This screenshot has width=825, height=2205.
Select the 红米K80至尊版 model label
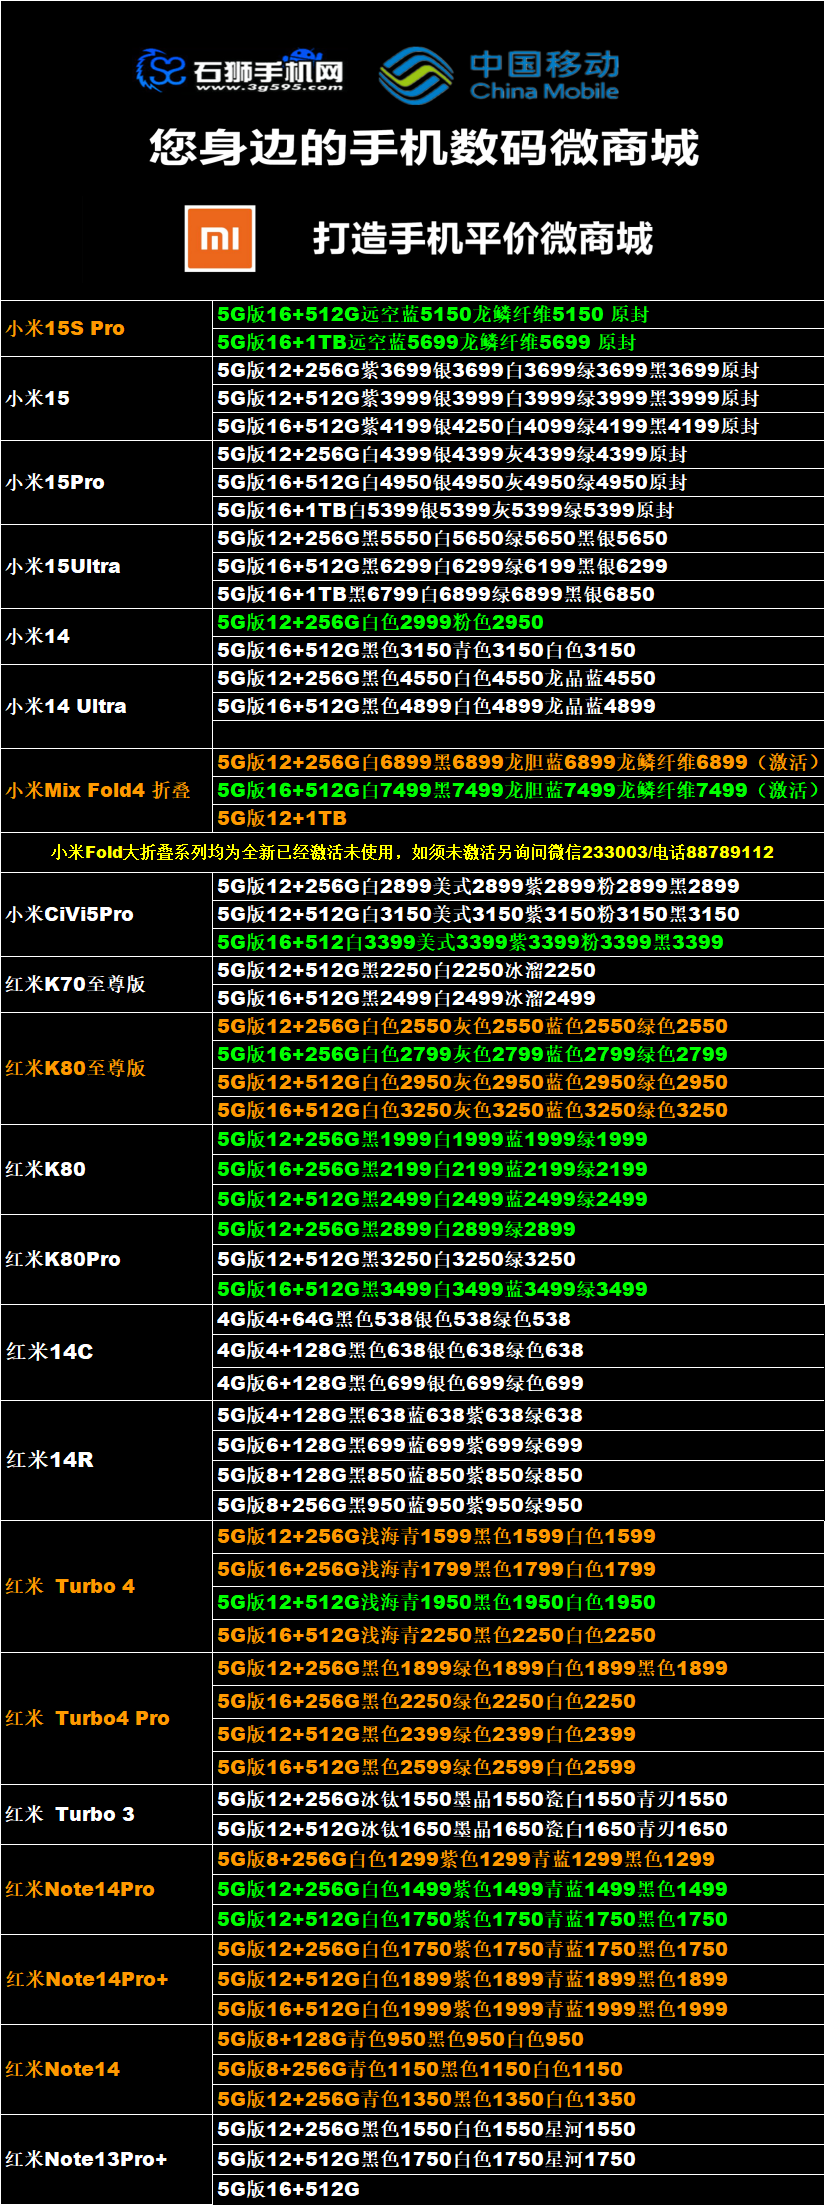(75, 1068)
